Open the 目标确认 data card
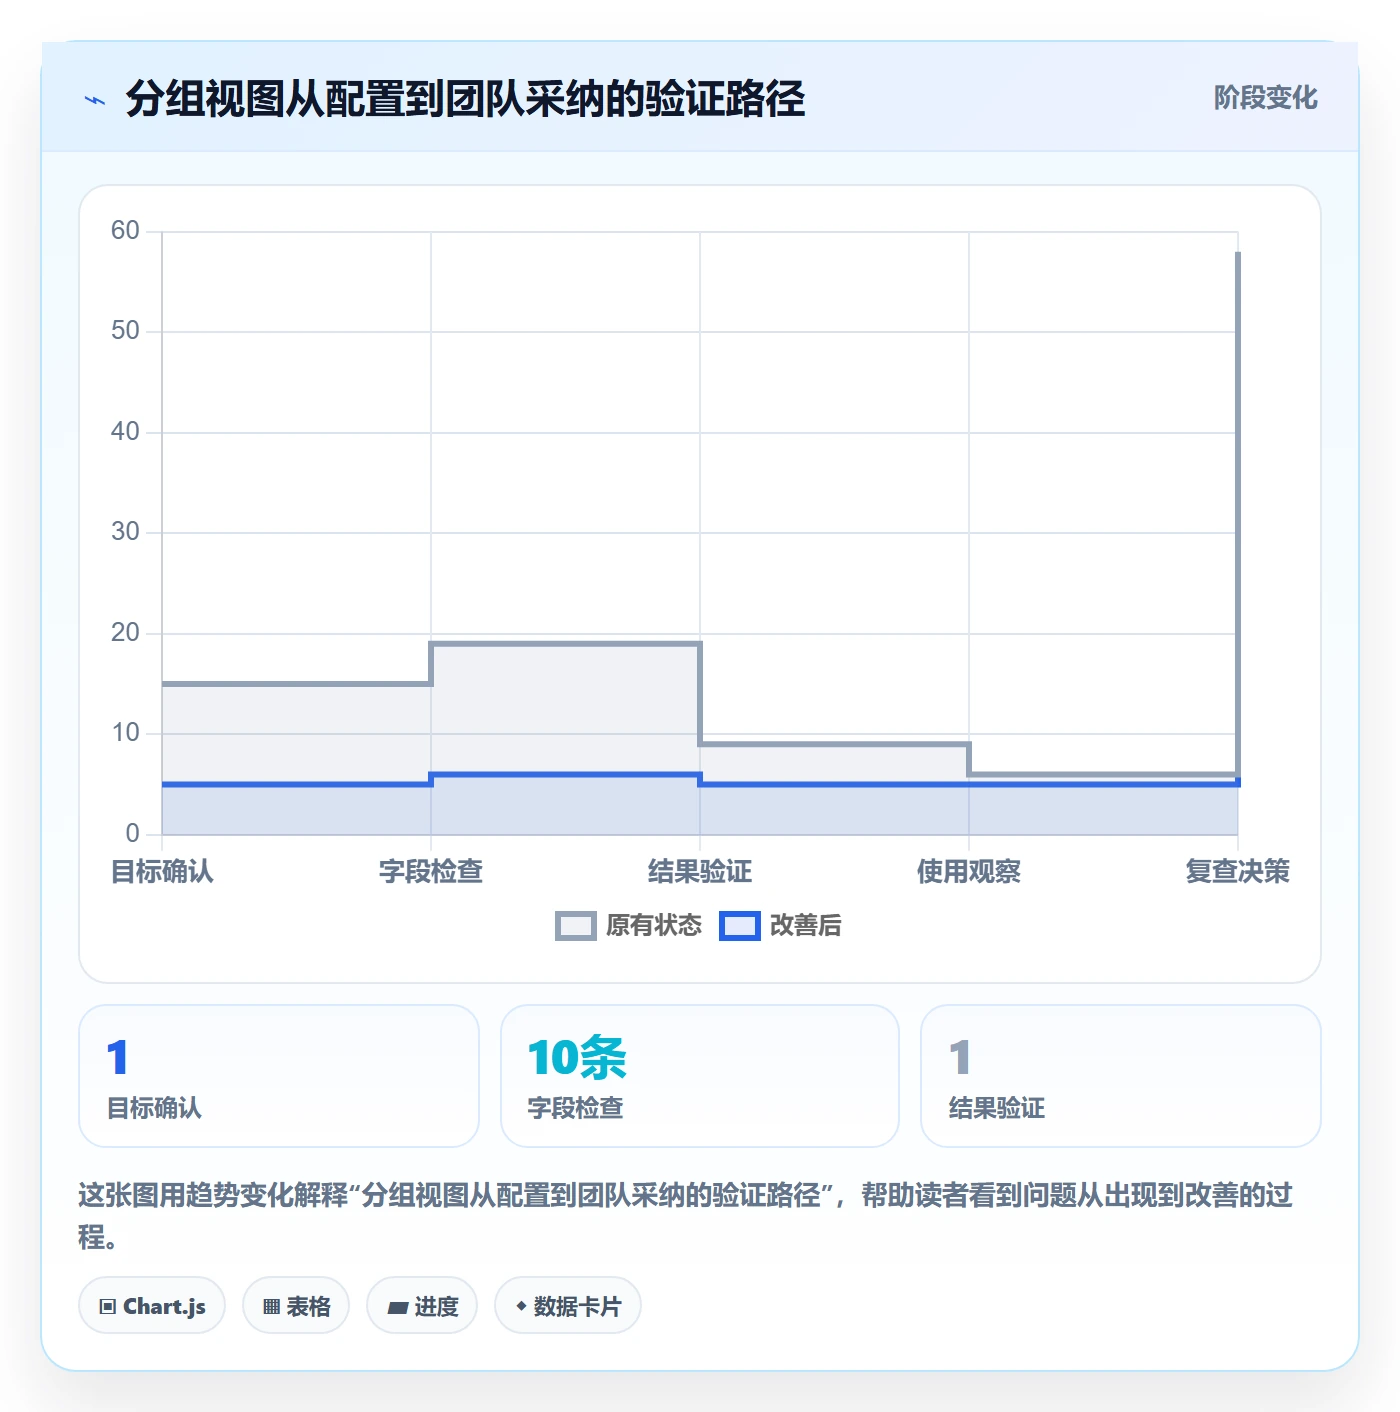 tap(279, 1076)
